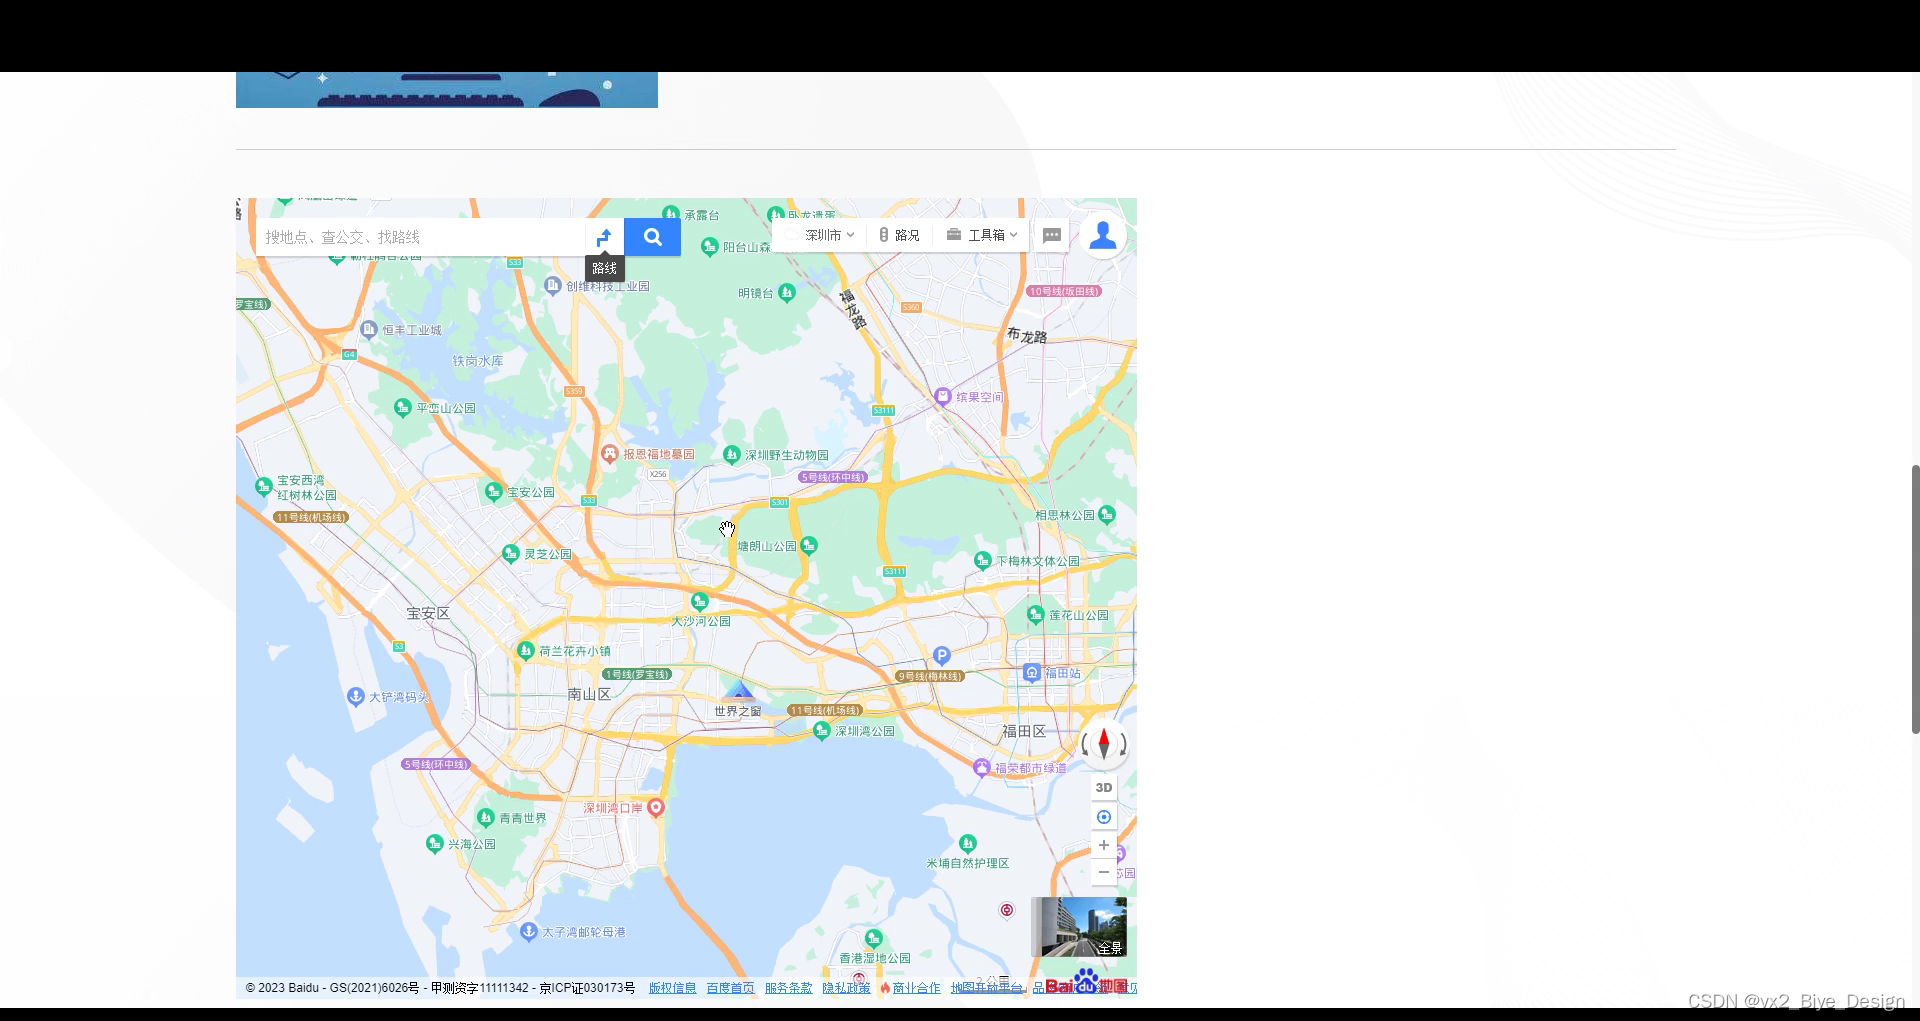Open the 百度首页 link
Viewport: 1920px width, 1021px height.
(731, 988)
